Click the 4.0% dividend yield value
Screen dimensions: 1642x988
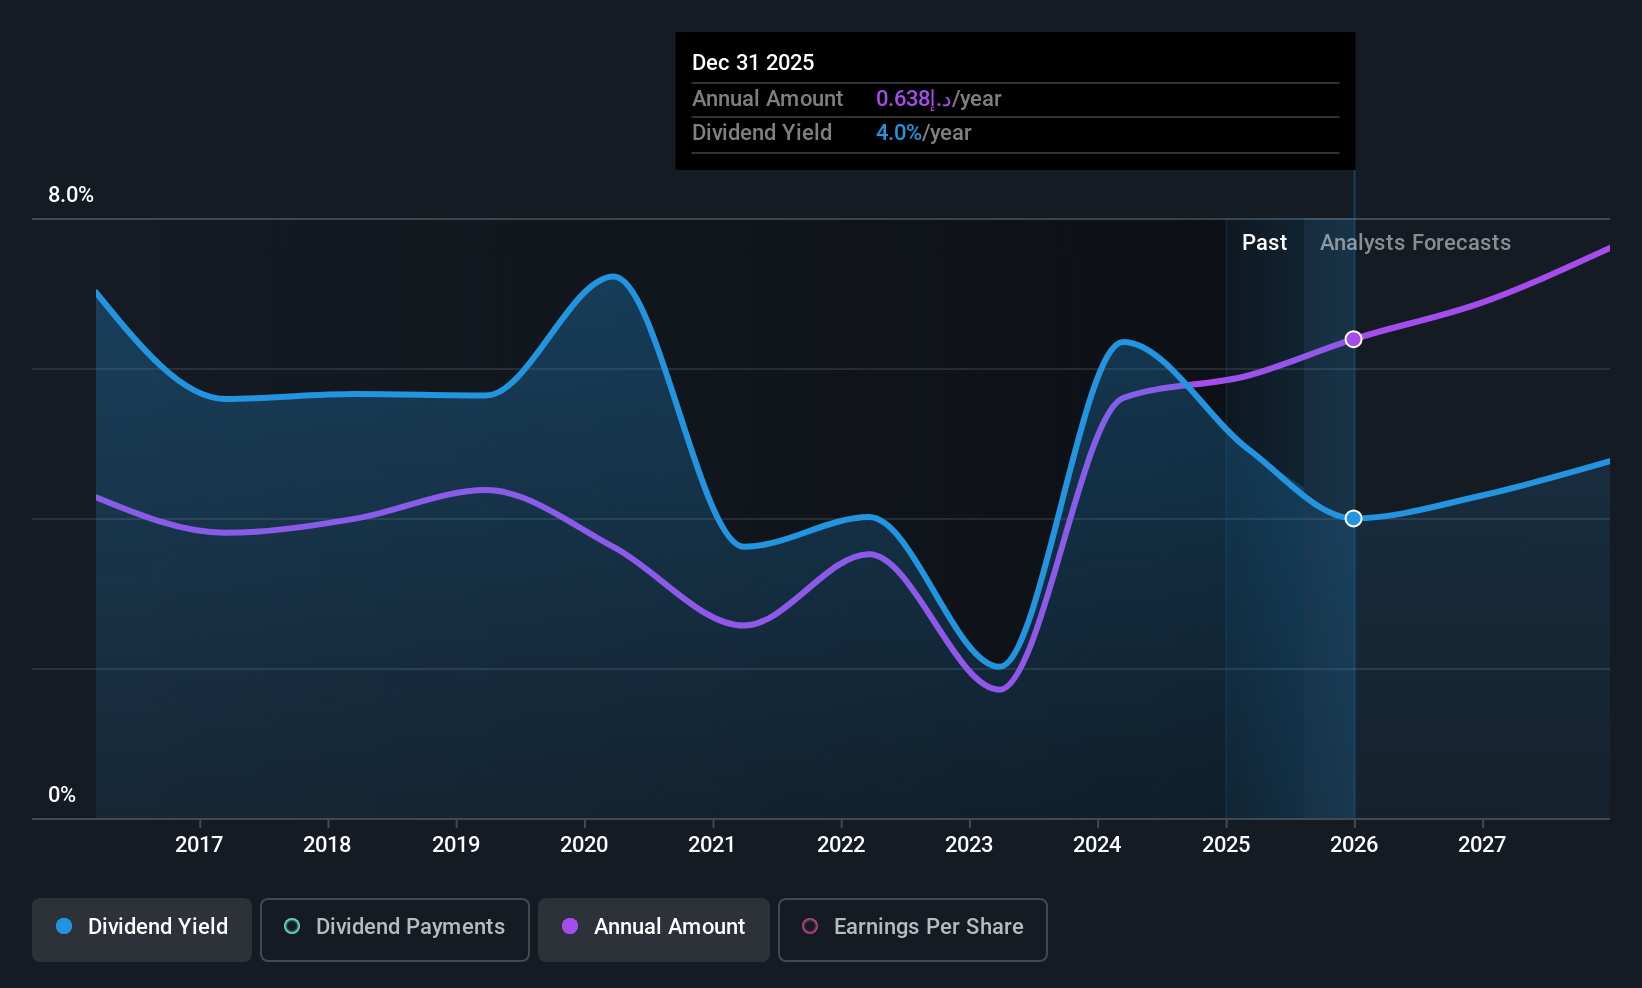click(899, 133)
